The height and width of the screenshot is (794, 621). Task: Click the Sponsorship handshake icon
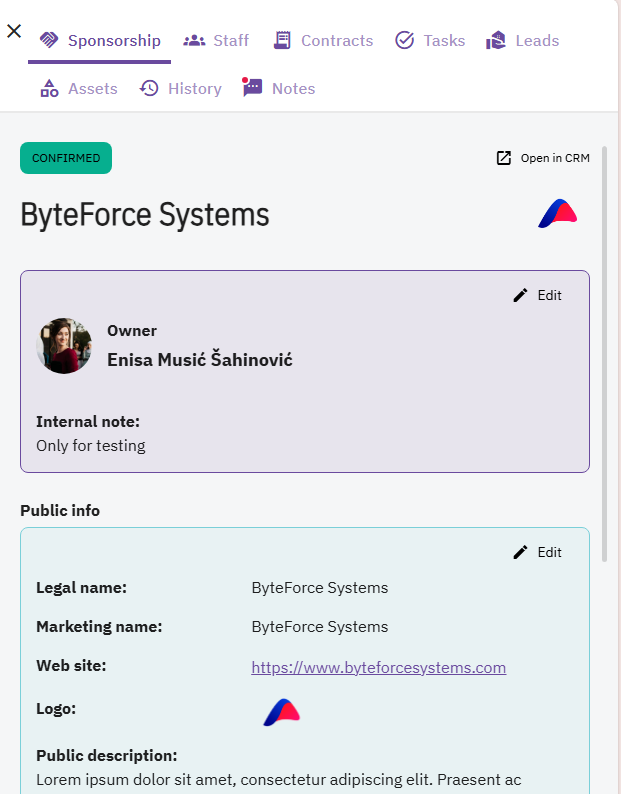[x=49, y=40]
